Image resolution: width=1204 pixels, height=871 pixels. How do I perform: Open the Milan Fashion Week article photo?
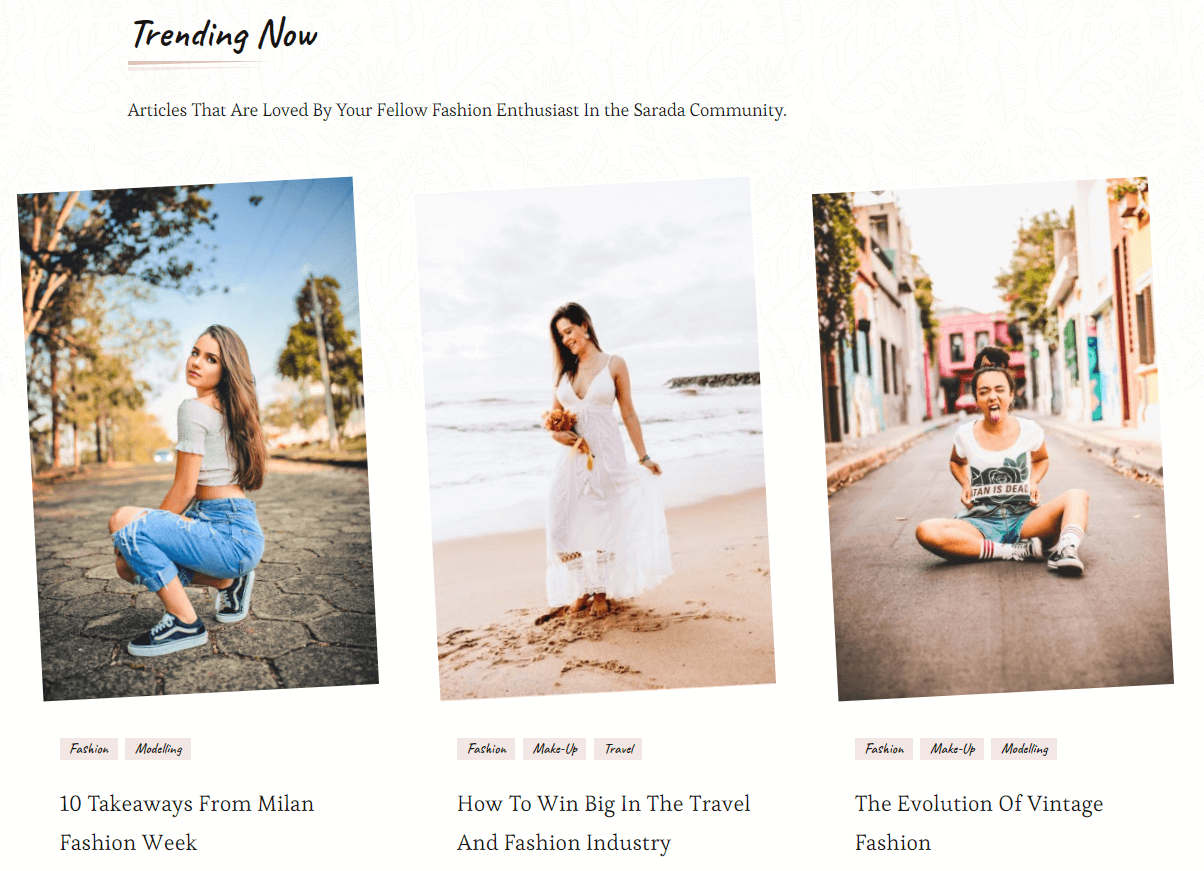coord(198,439)
